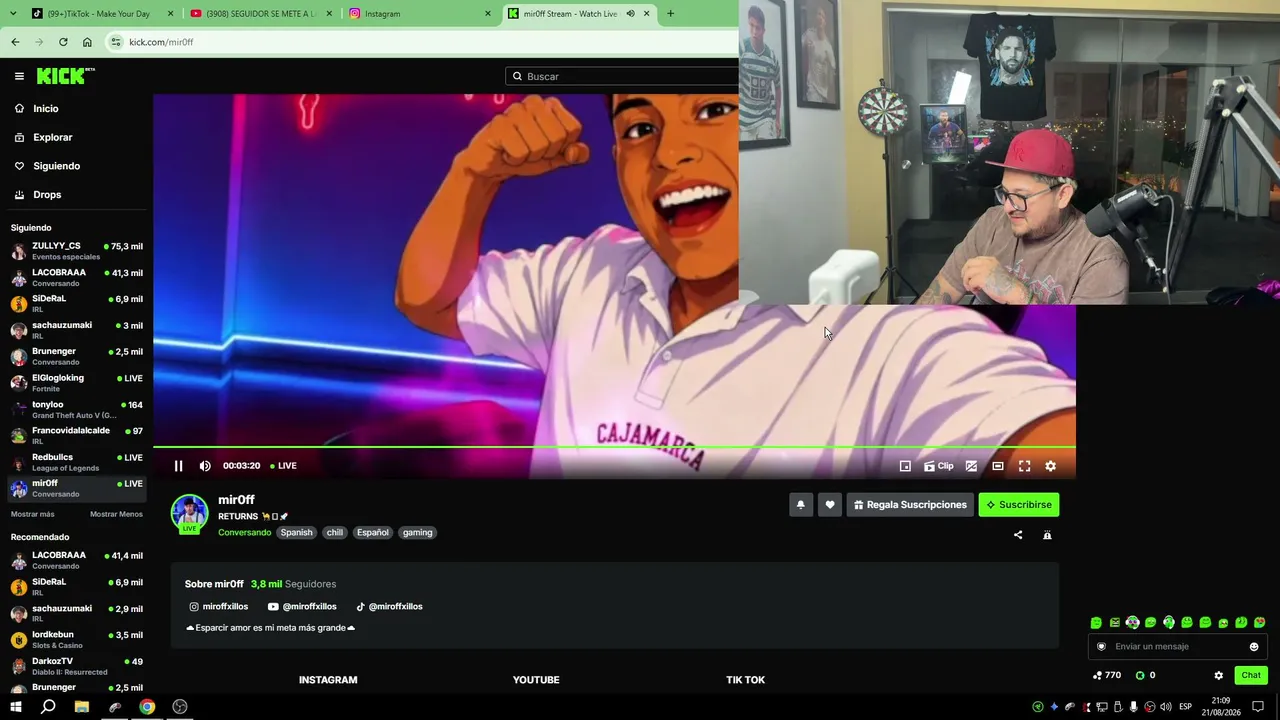The width and height of the screenshot is (1280, 720).
Task: Open the Conversando category link
Action: tap(245, 533)
